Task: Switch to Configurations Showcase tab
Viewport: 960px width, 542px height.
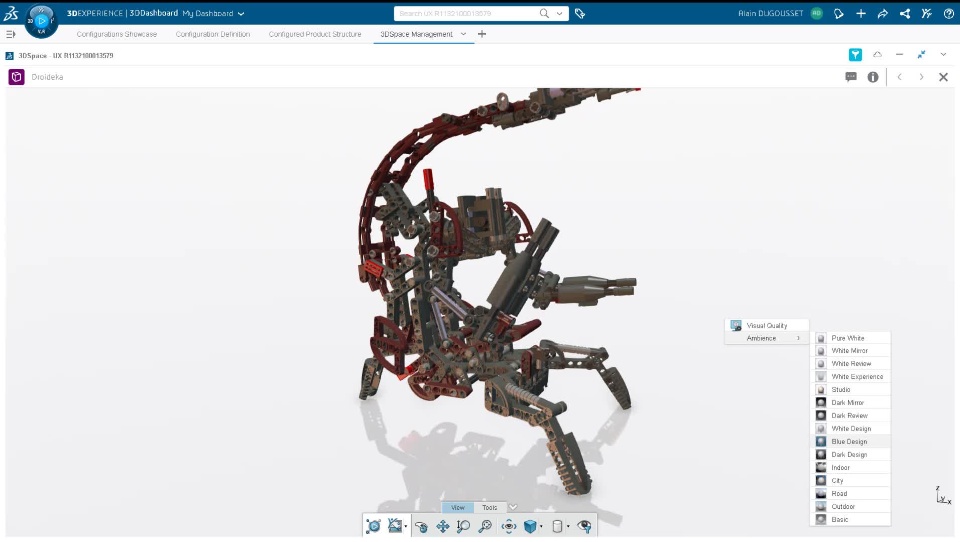Action: pyautogui.click(x=116, y=34)
